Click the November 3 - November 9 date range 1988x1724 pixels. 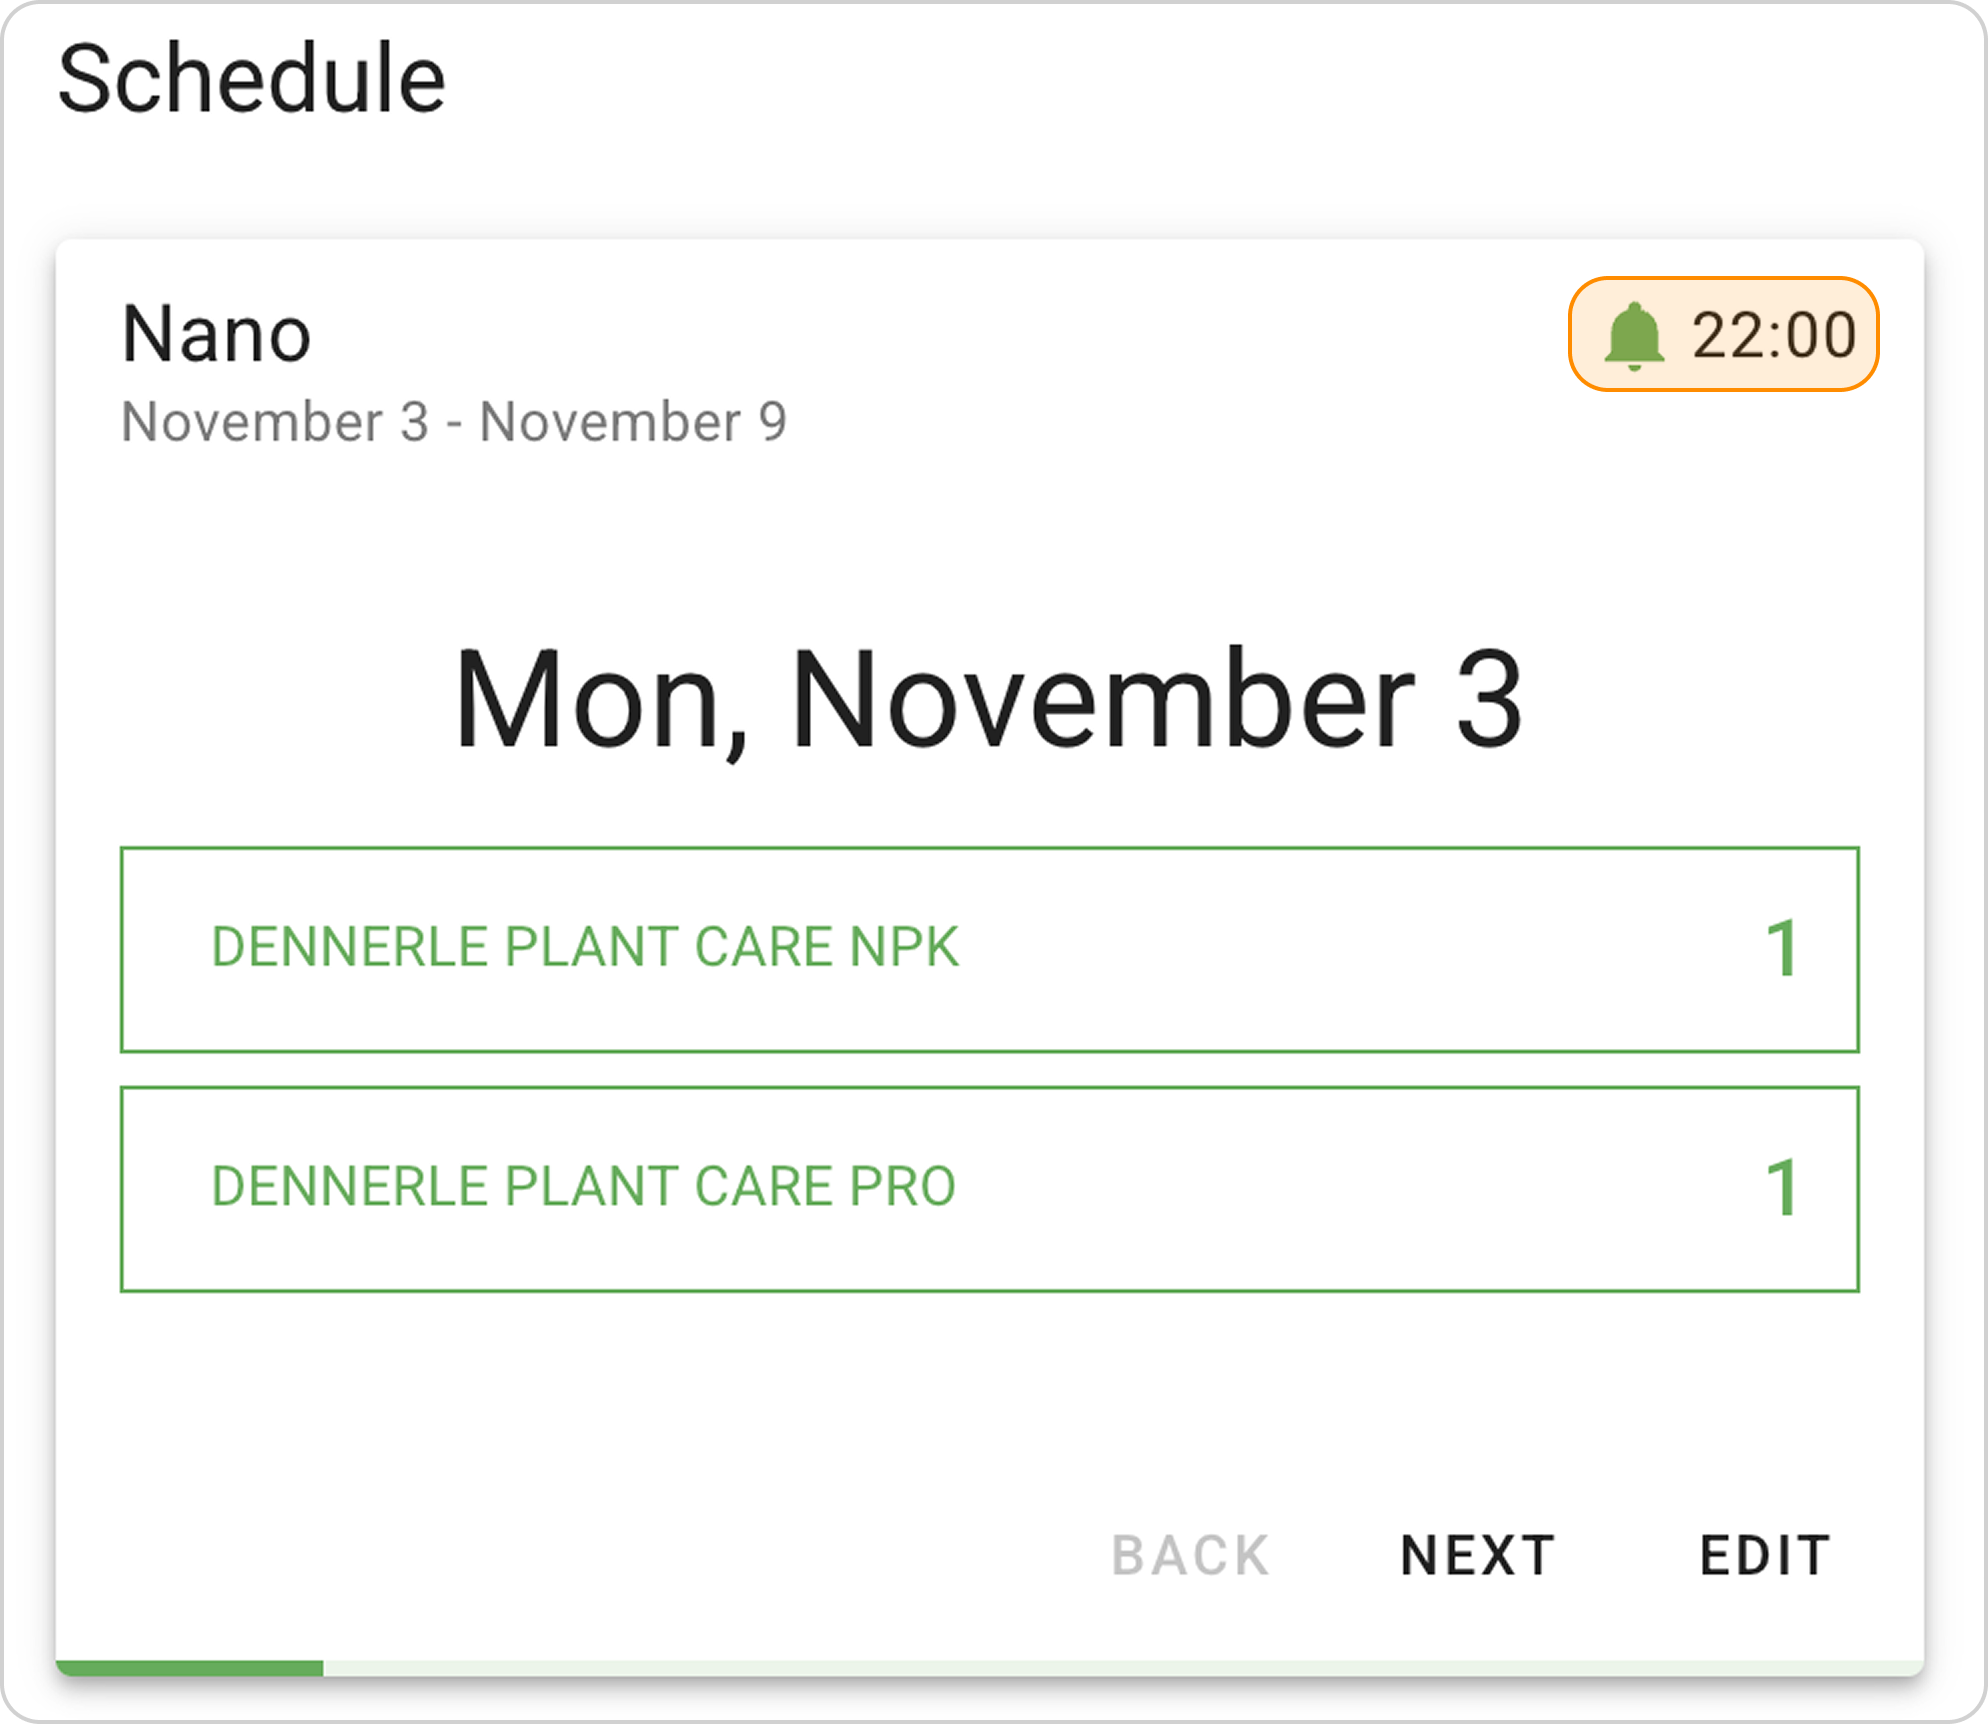454,421
